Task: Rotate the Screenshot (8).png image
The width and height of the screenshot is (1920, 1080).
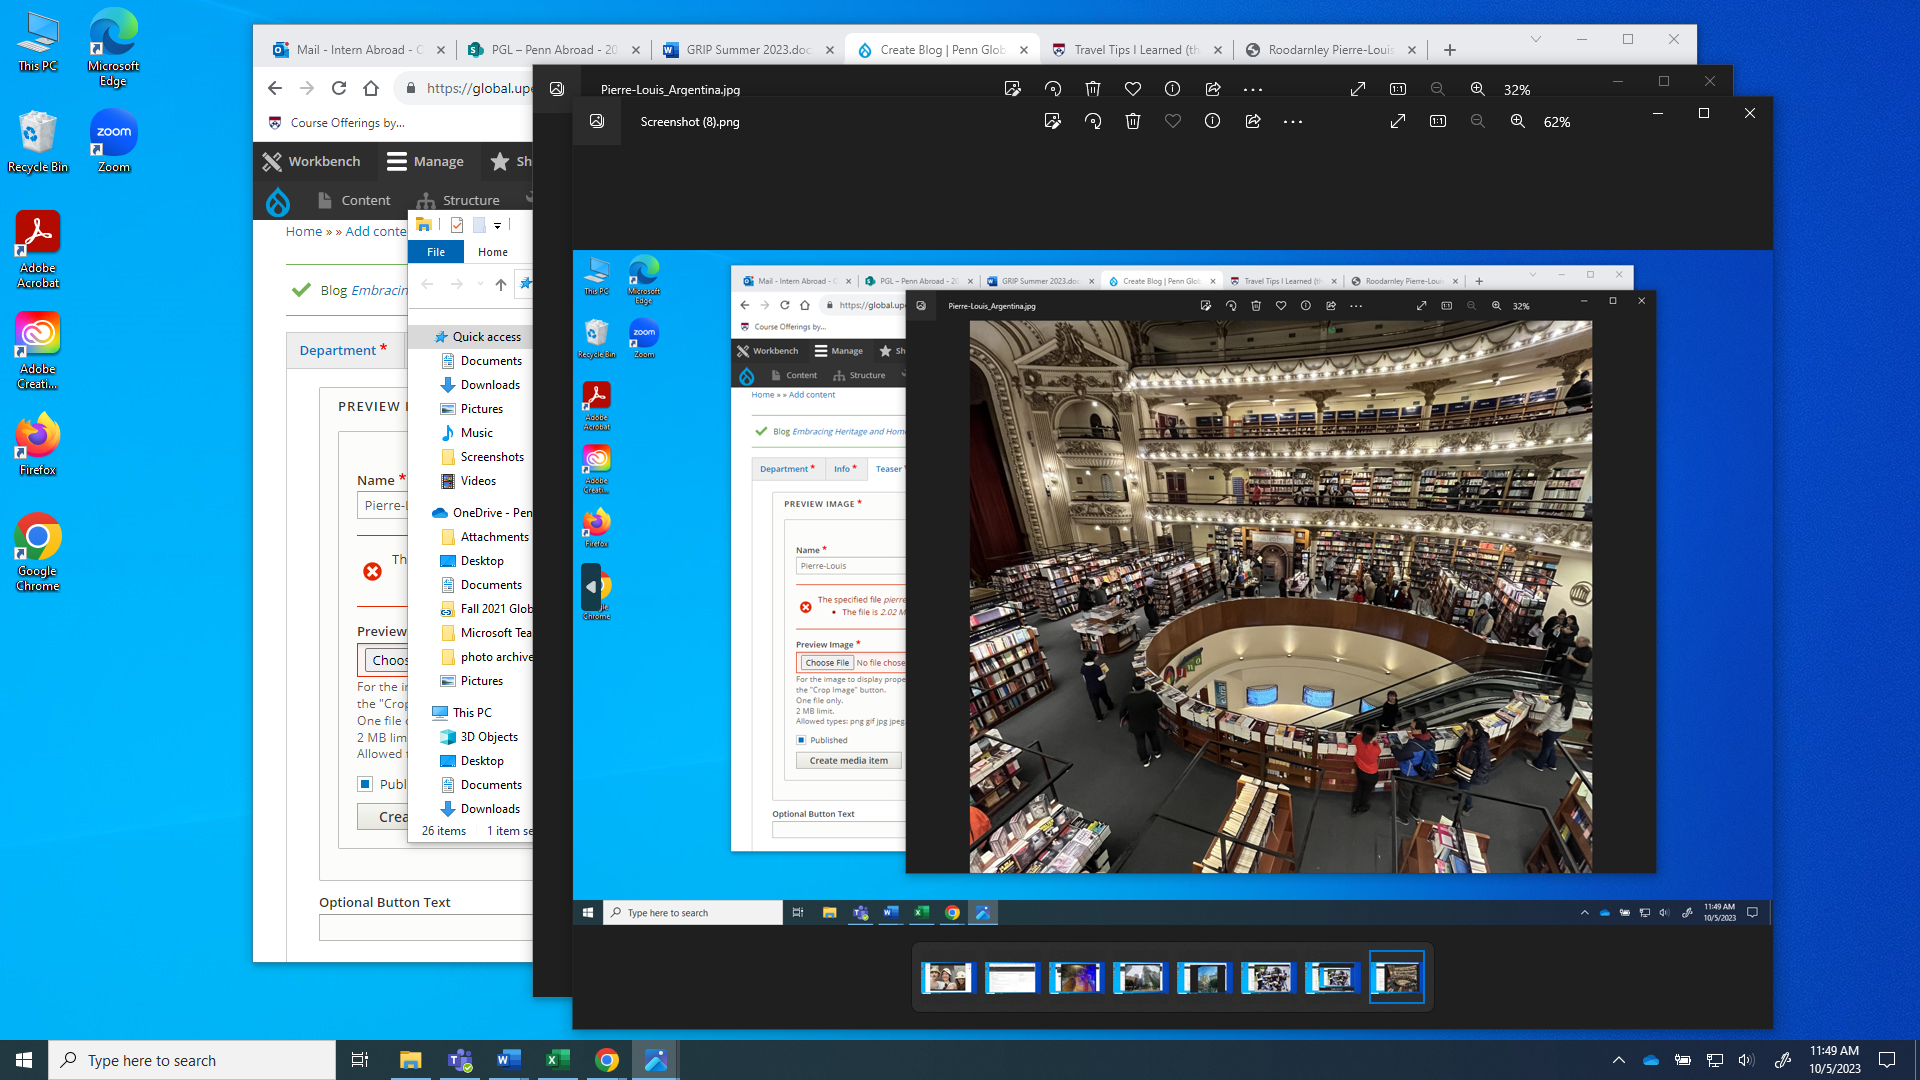Action: (1093, 121)
